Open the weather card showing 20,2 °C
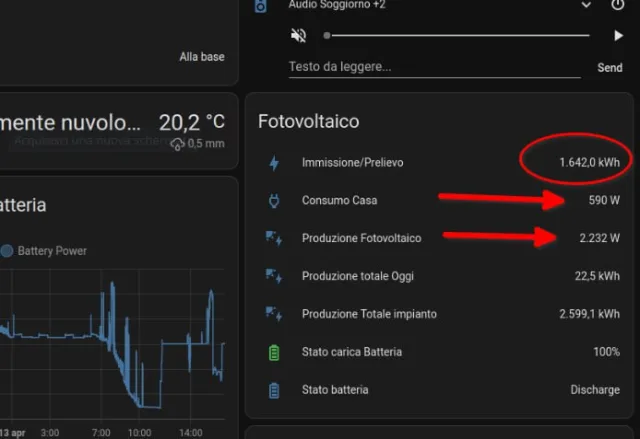Viewport: 640px width, 439px height. pyautogui.click(x=120, y=130)
